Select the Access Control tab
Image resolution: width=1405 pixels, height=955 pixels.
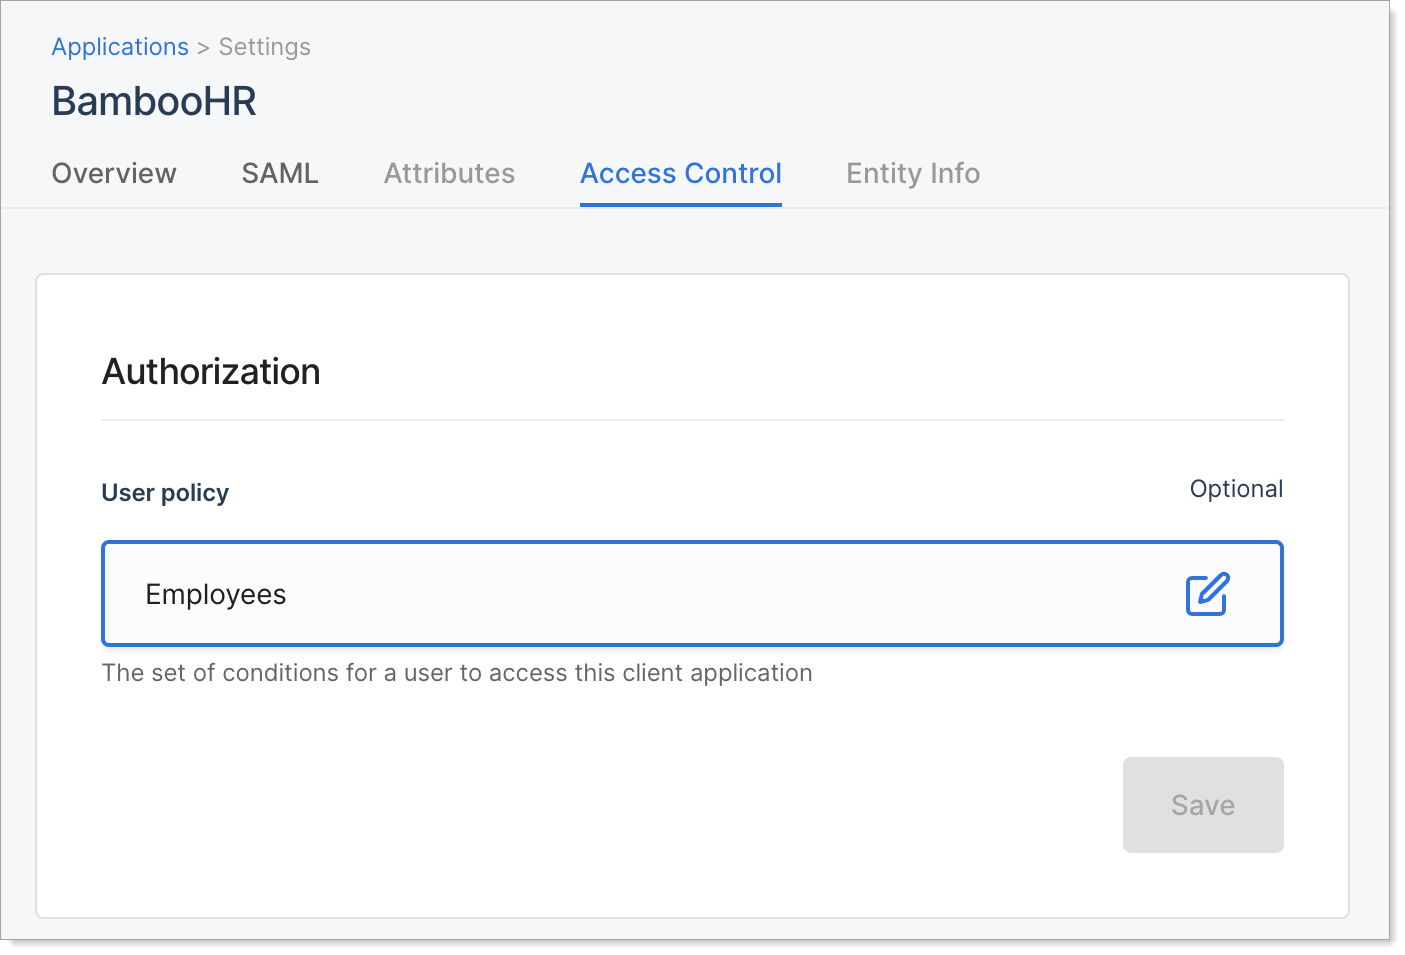coord(681,173)
